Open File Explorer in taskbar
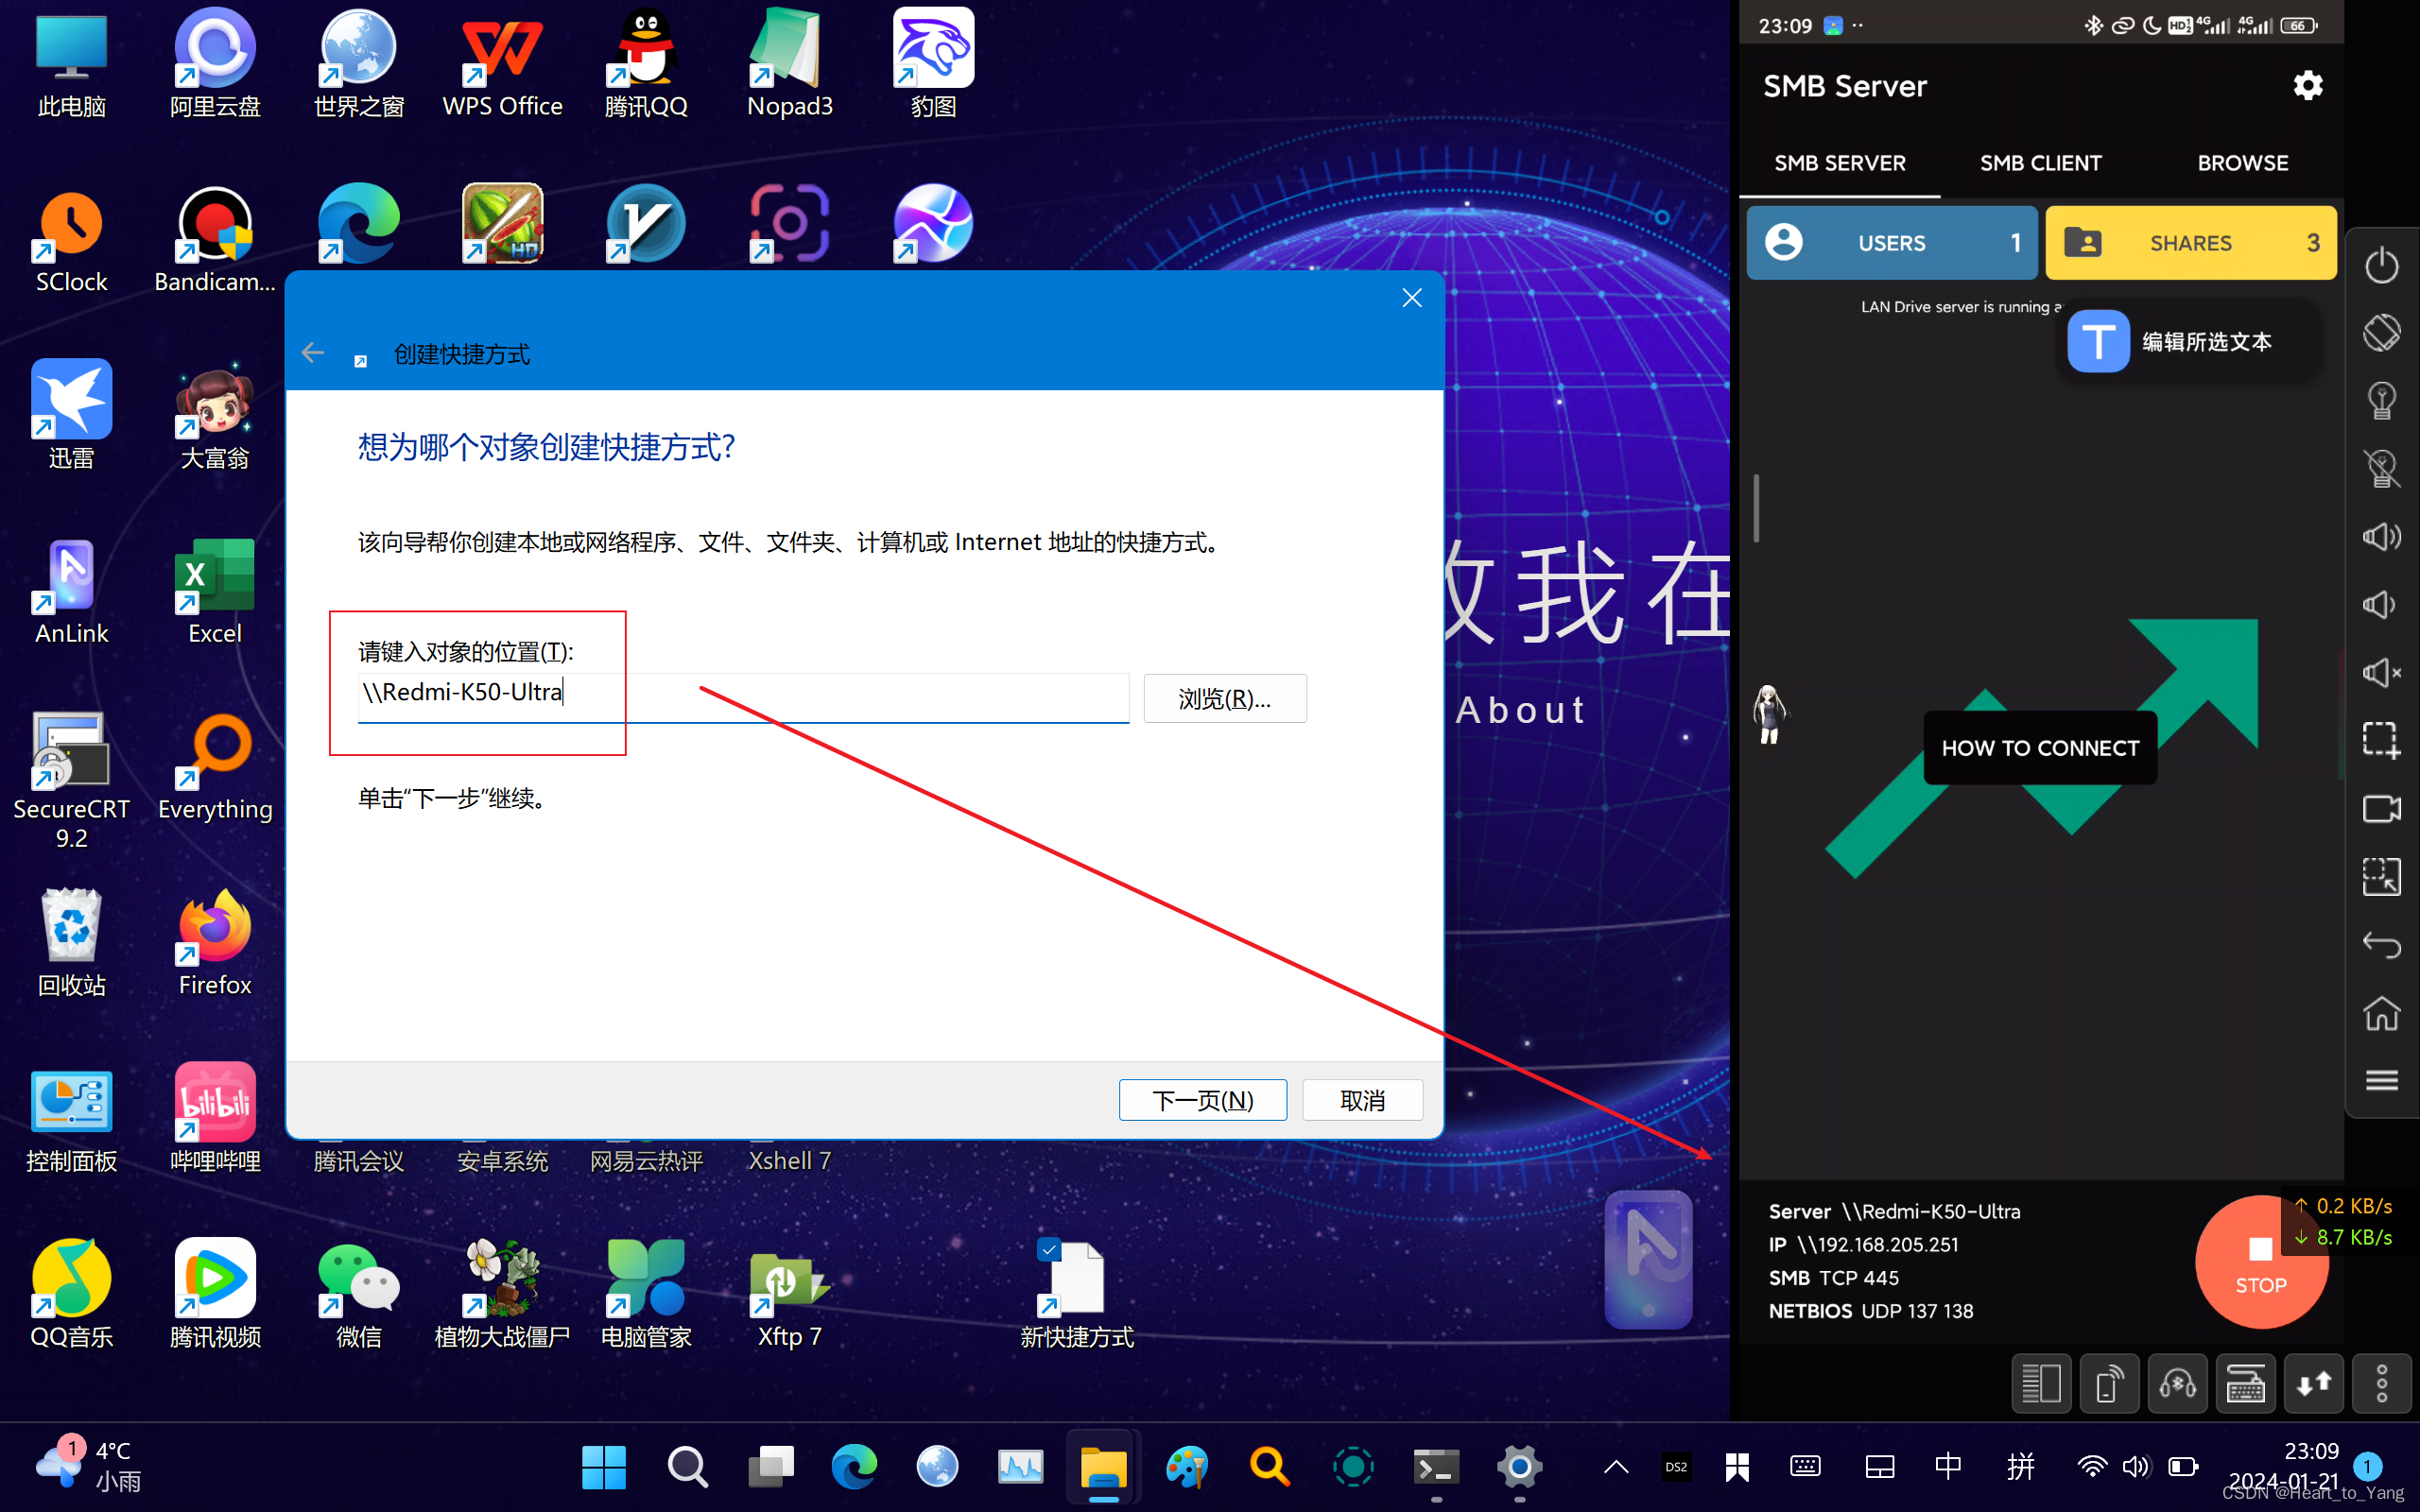This screenshot has width=2420, height=1512. pos(1103,1467)
